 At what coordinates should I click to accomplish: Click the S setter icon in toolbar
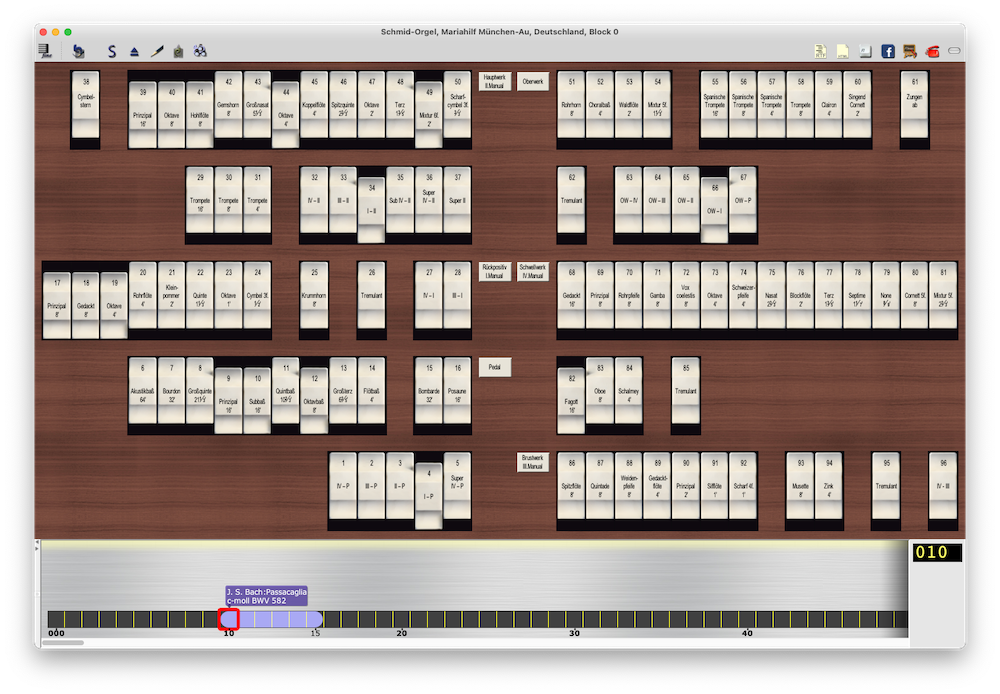112,51
